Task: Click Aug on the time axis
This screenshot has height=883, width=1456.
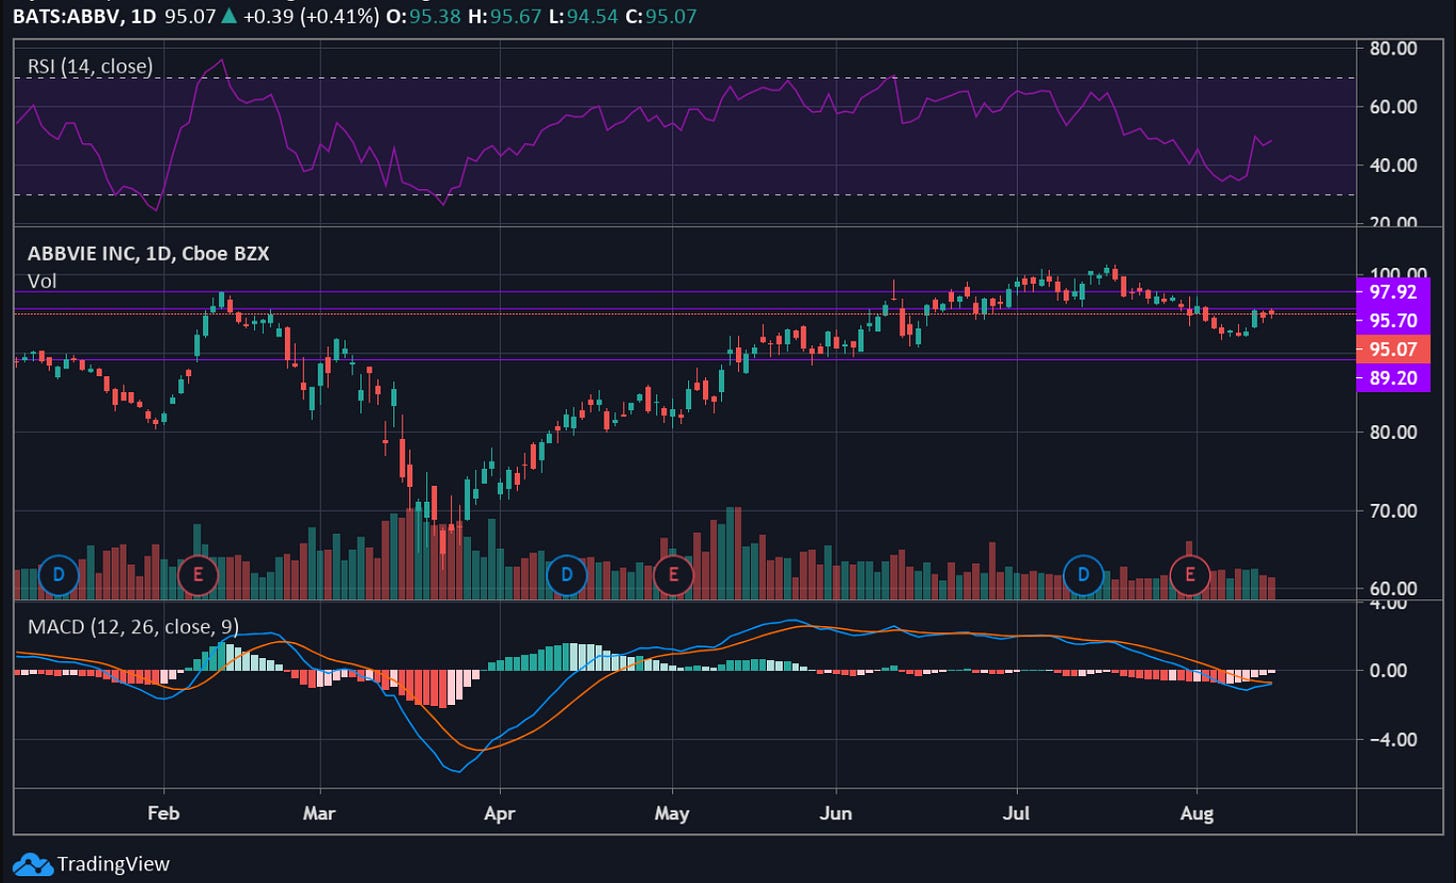Action: pyautogui.click(x=1197, y=813)
